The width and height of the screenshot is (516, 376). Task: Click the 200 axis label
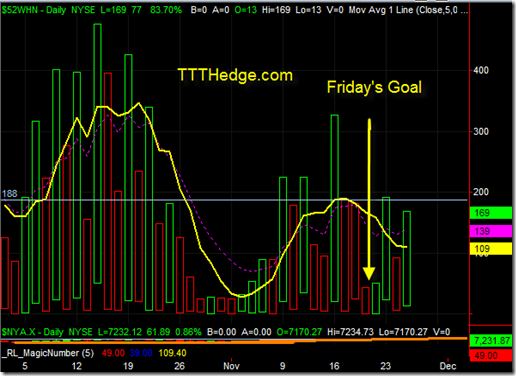pyautogui.click(x=481, y=192)
